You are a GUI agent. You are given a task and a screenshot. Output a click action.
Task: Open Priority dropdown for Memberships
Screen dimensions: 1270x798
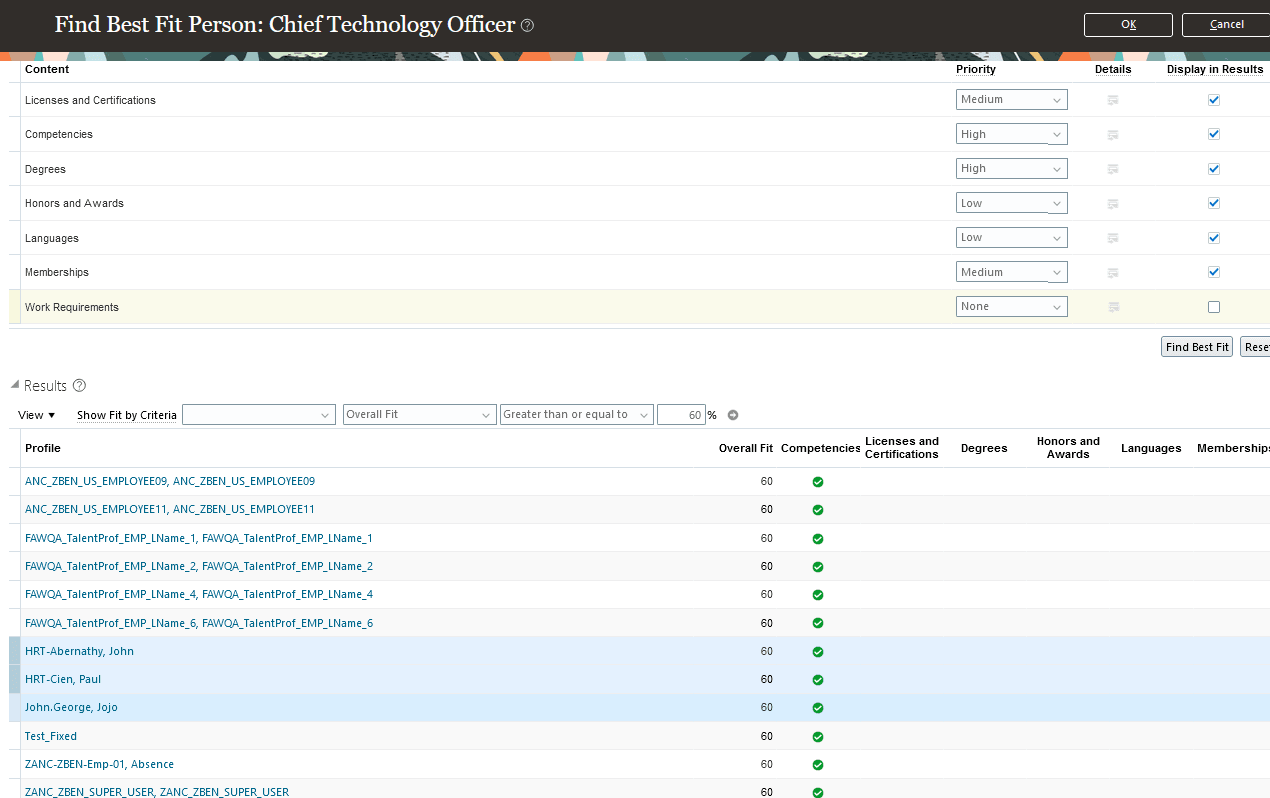tap(1011, 272)
